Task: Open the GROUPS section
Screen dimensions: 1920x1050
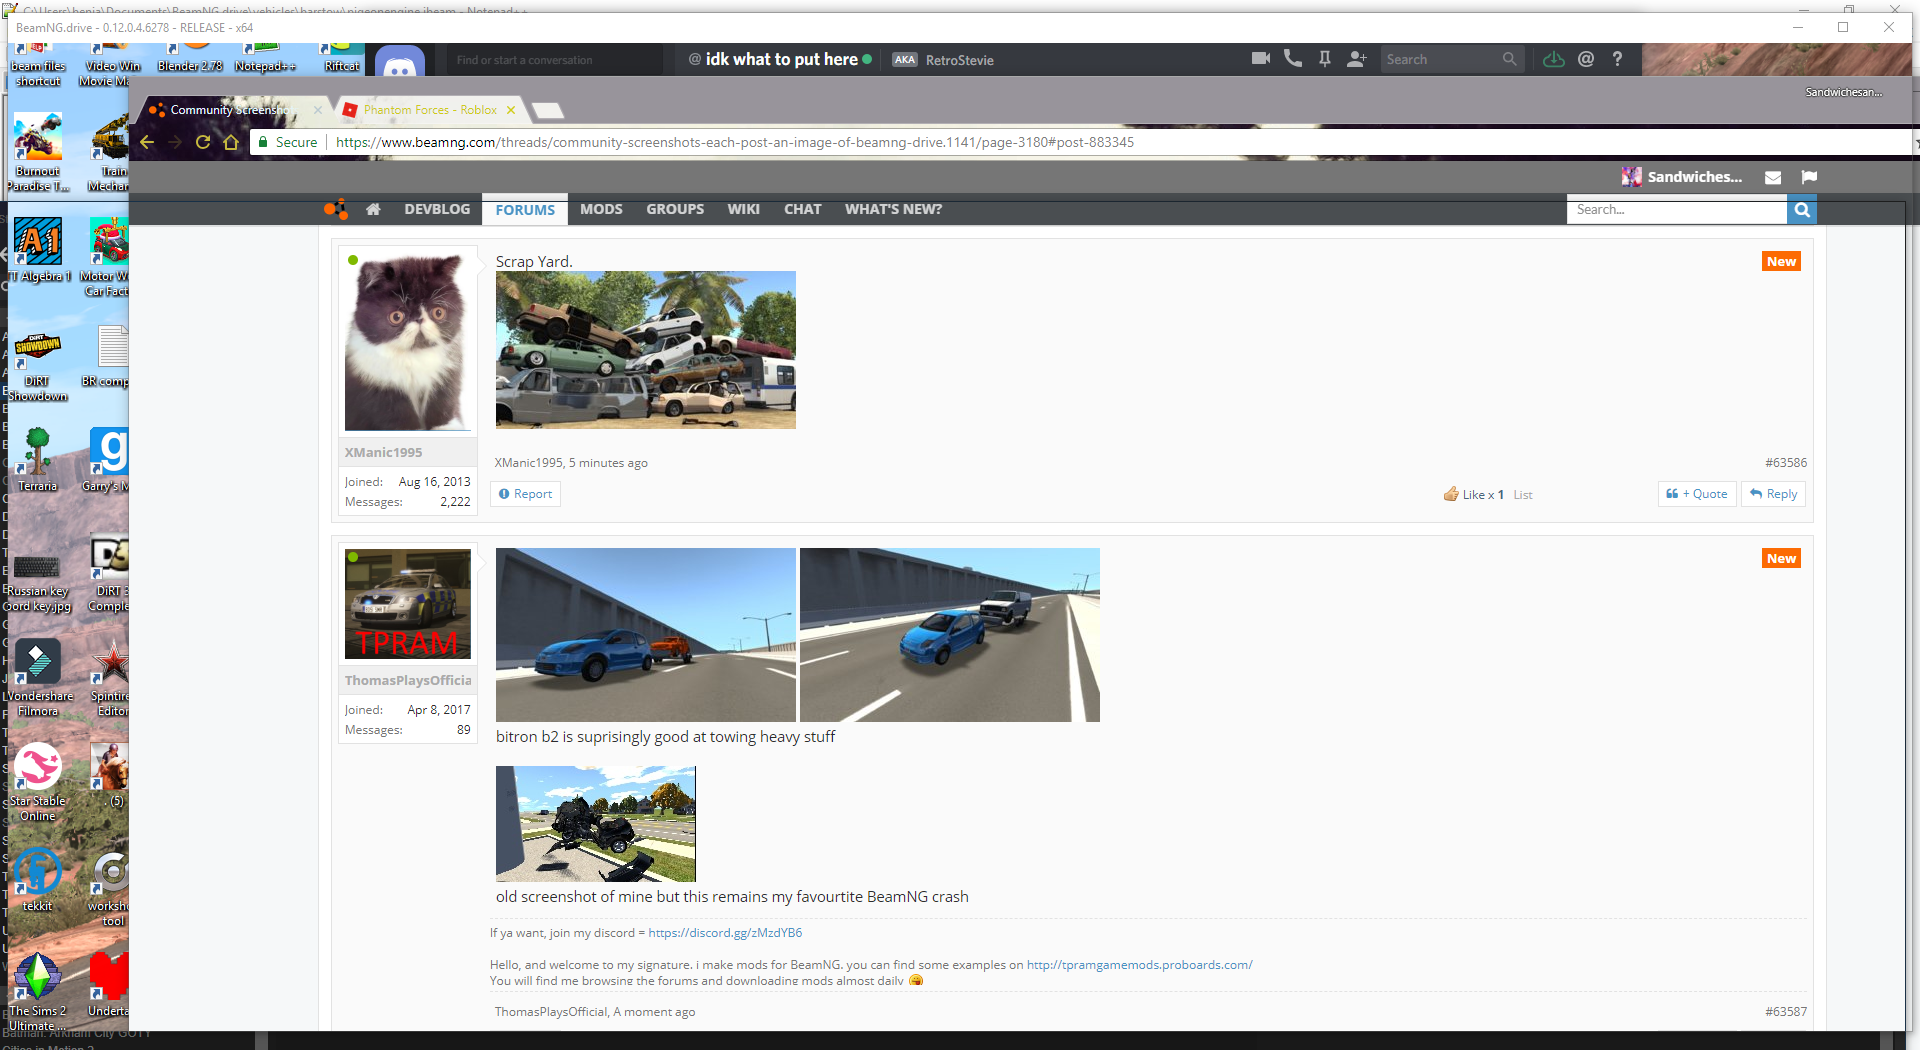Action: 675,209
